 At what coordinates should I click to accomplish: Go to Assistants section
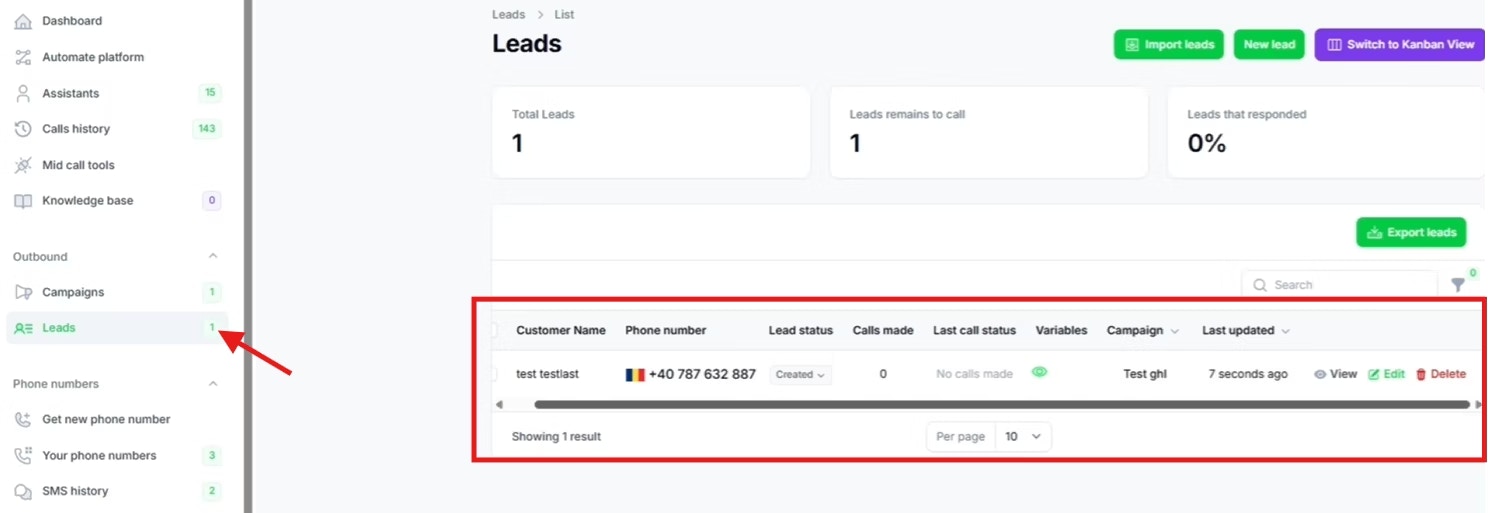click(x=71, y=93)
